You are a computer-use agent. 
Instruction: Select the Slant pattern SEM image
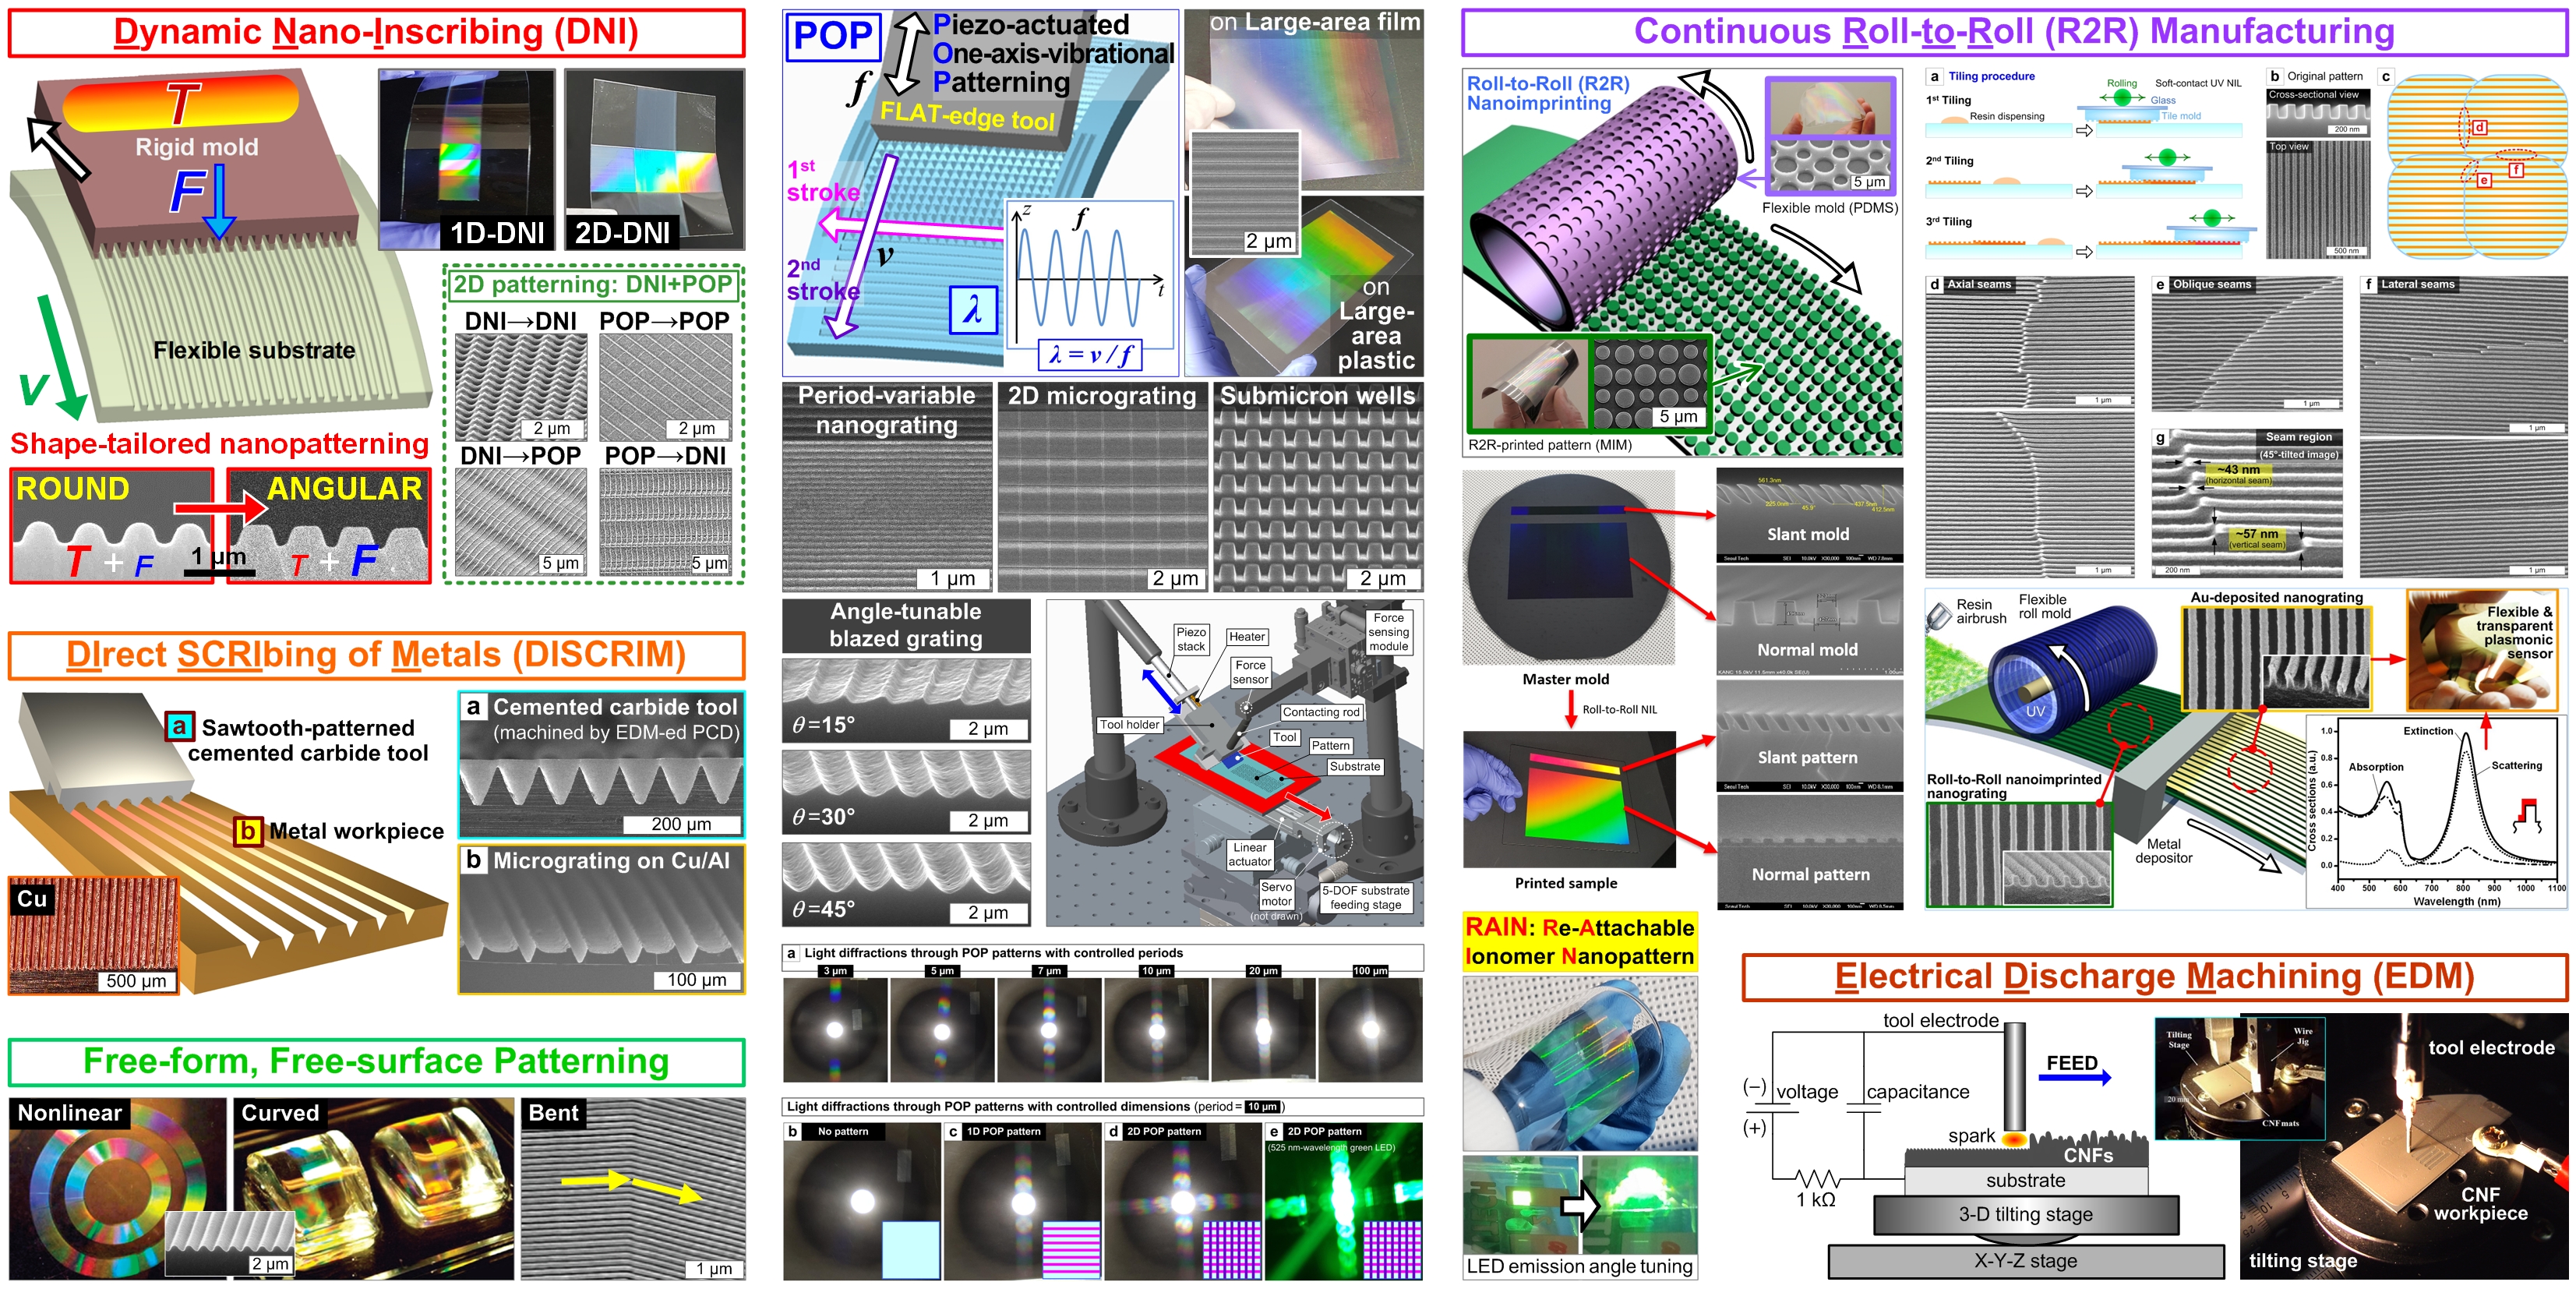1810,737
